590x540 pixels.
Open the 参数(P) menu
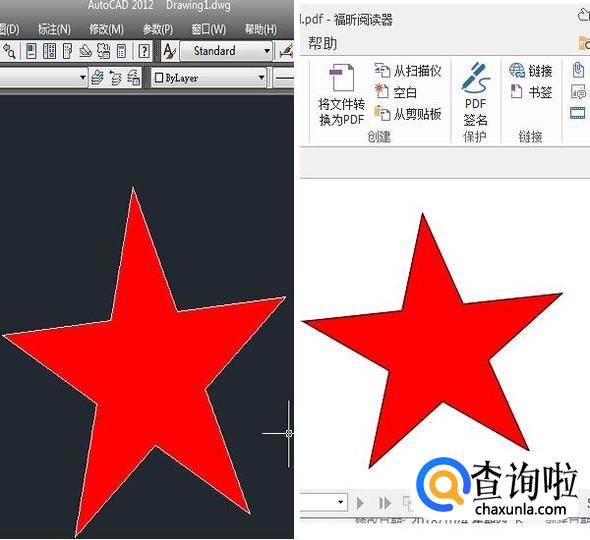pos(158,29)
